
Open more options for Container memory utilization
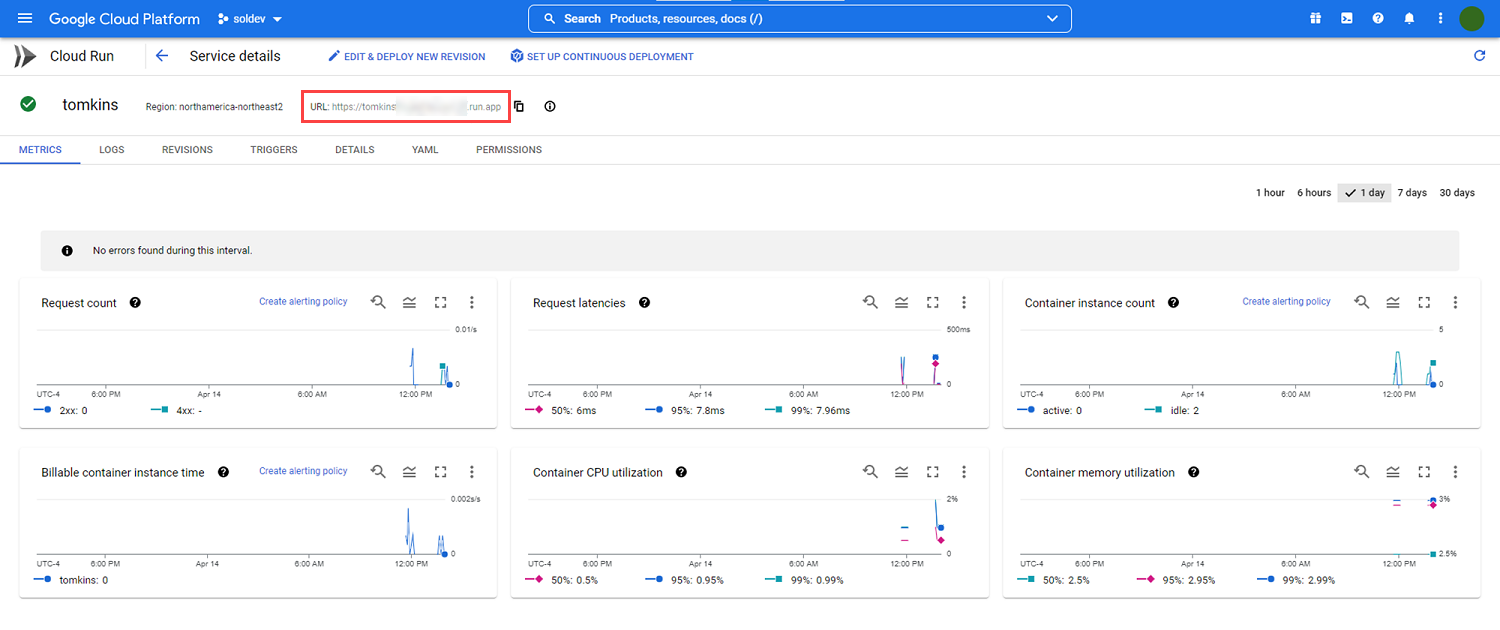click(x=1455, y=472)
